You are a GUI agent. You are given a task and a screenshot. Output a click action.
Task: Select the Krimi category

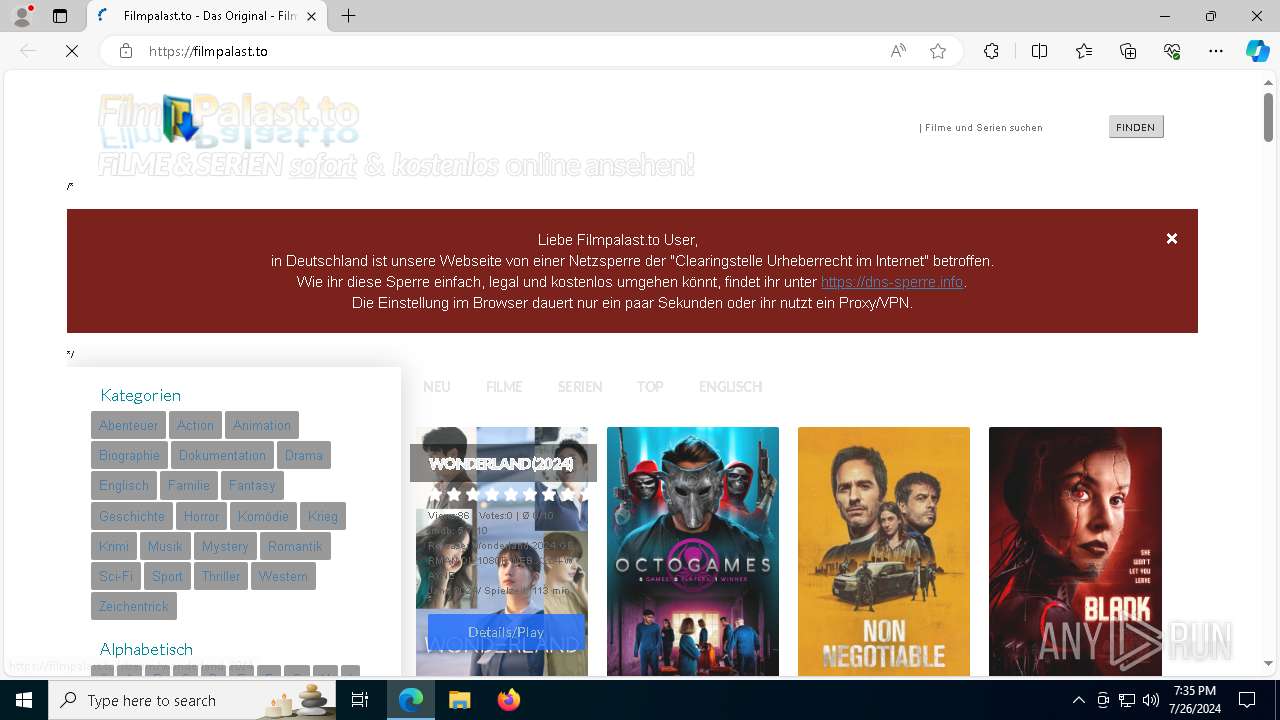(x=114, y=546)
